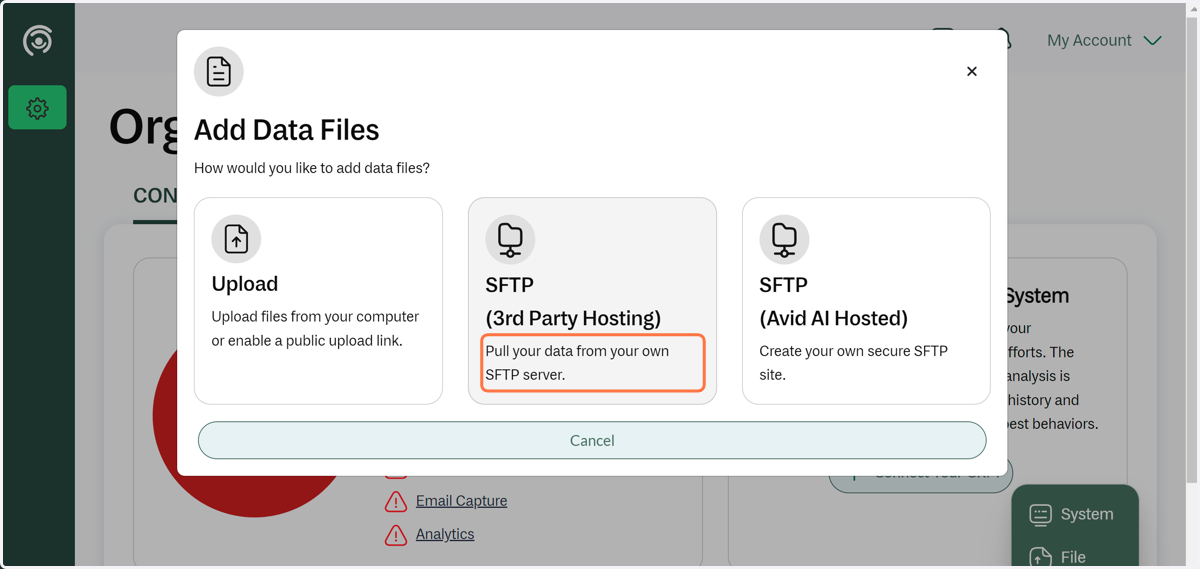The height and width of the screenshot is (569, 1200).
Task: Click the SFTP 3rd Party Hosting folder icon
Action: [510, 240]
